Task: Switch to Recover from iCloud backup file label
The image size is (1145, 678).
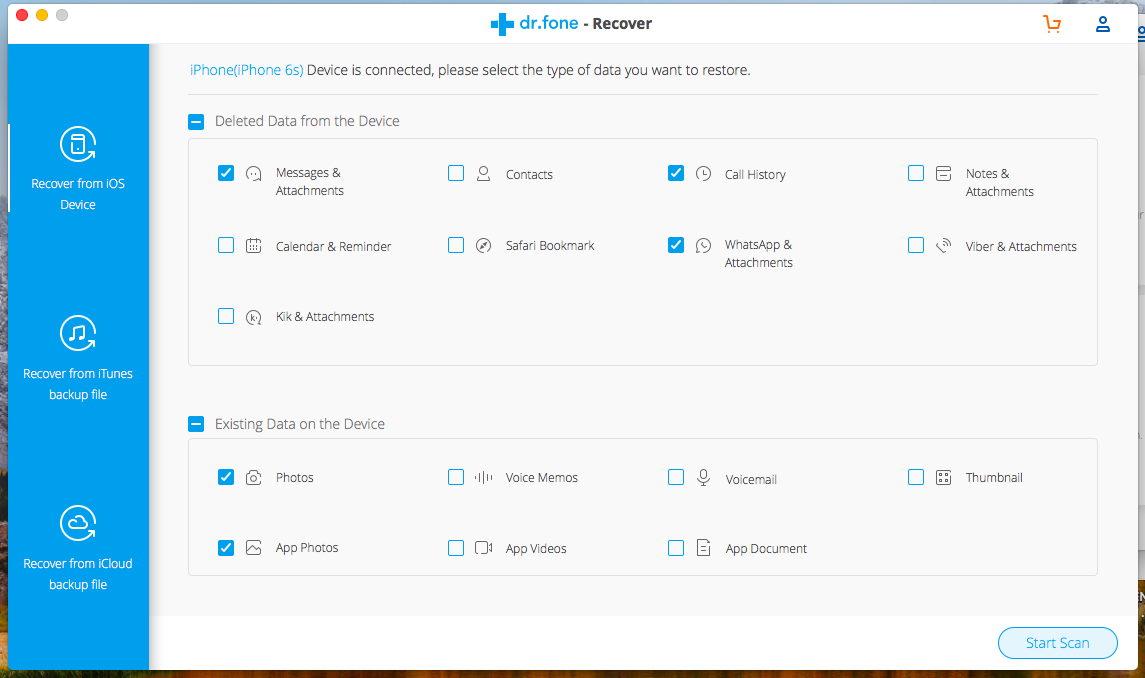Action: tap(78, 574)
